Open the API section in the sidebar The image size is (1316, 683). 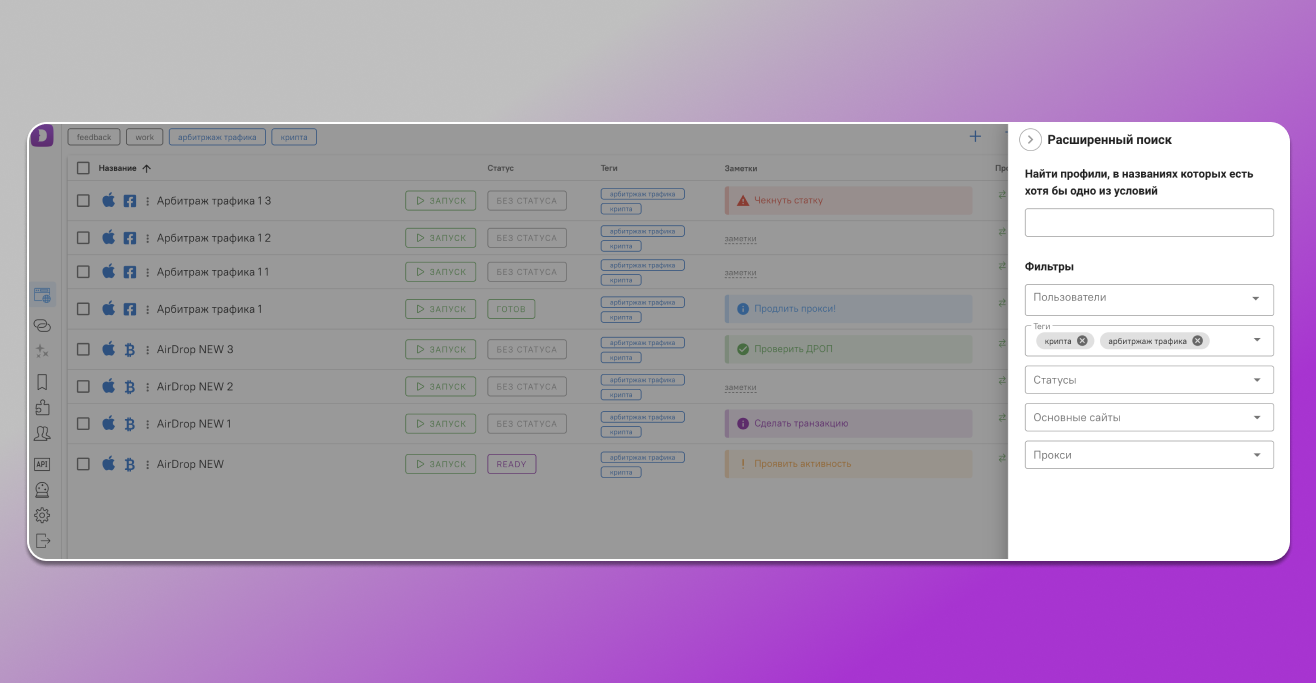[x=42, y=464]
